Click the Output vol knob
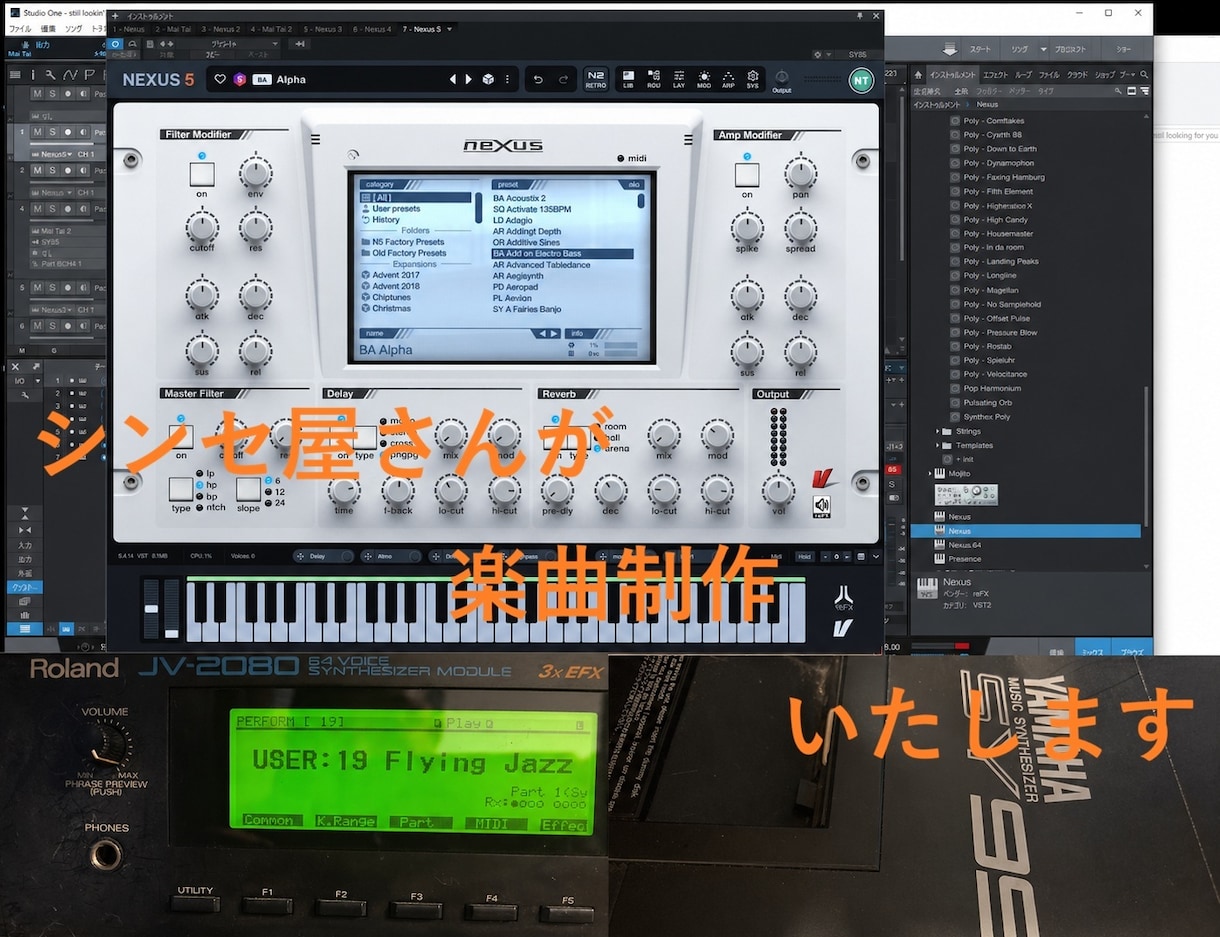 pos(778,489)
